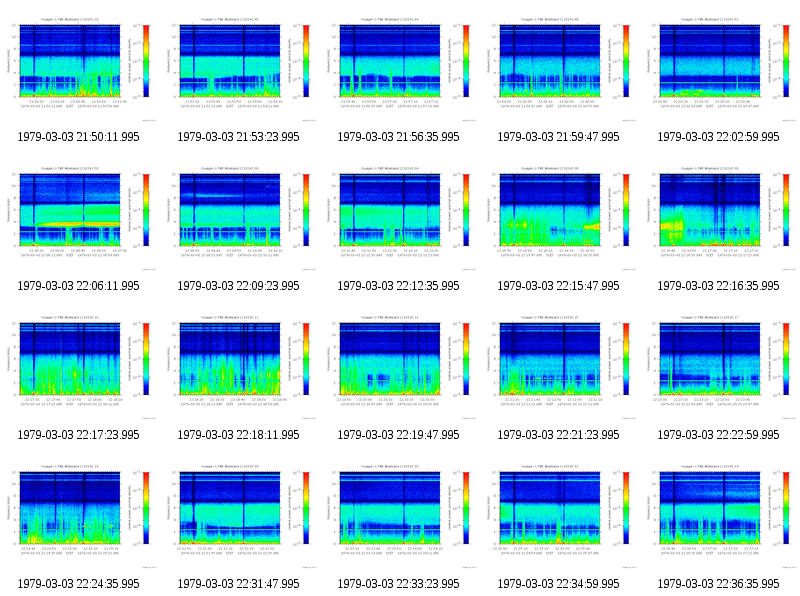This screenshot has height=596, width=800.
Task: Open the spectrogram thumbnail for 22:12:35.995
Action: 398,218
